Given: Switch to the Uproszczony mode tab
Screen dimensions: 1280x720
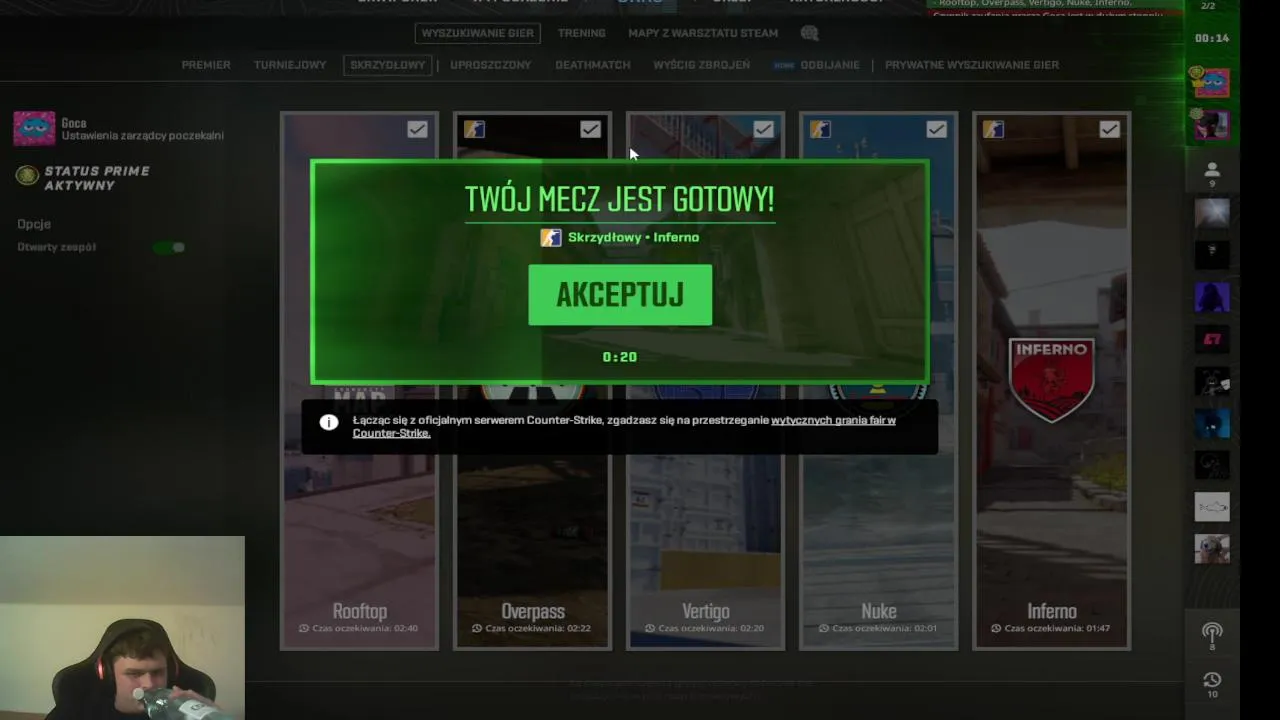Looking at the screenshot, I should coord(491,65).
